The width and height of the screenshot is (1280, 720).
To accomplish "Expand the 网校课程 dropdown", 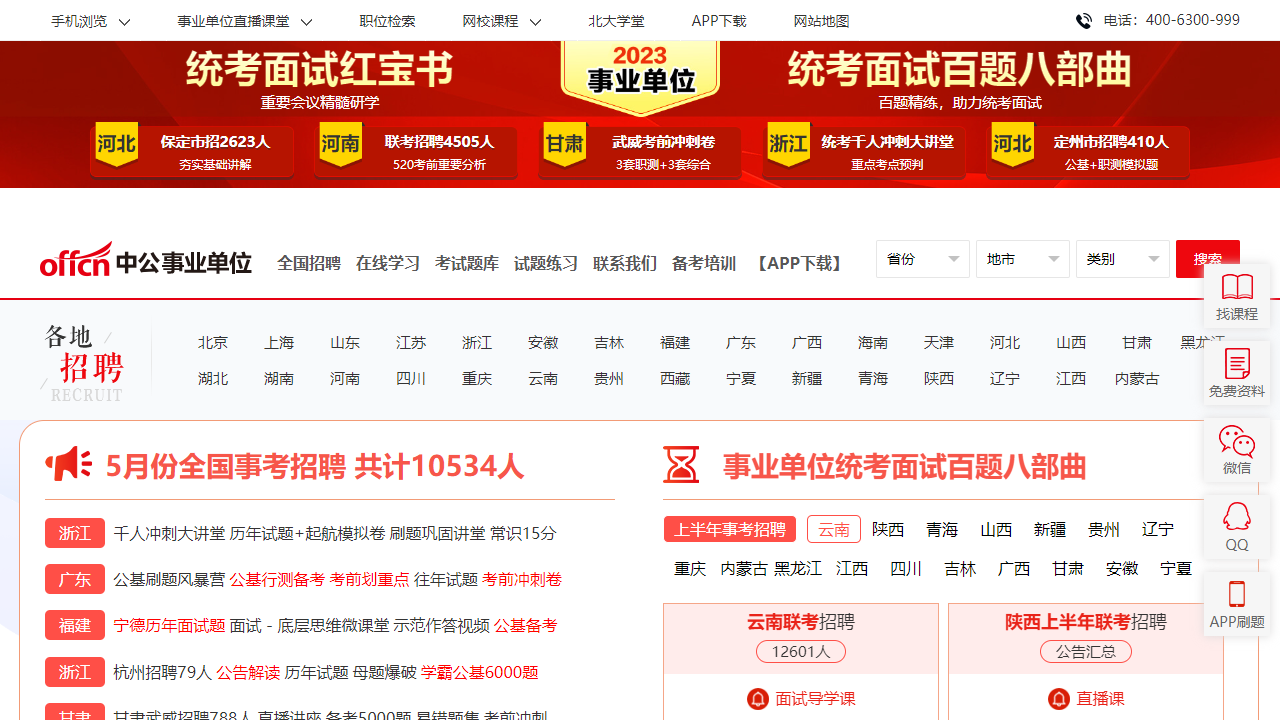I will pos(502,21).
